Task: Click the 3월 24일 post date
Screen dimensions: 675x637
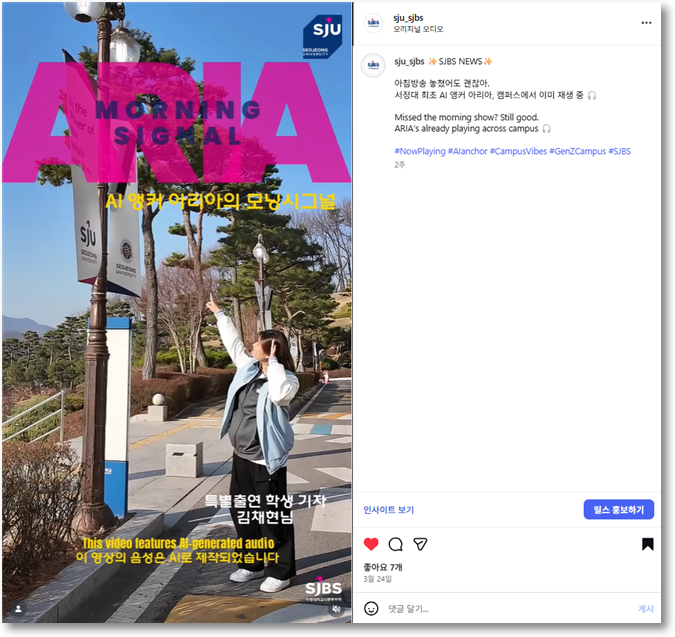Action: (x=378, y=579)
